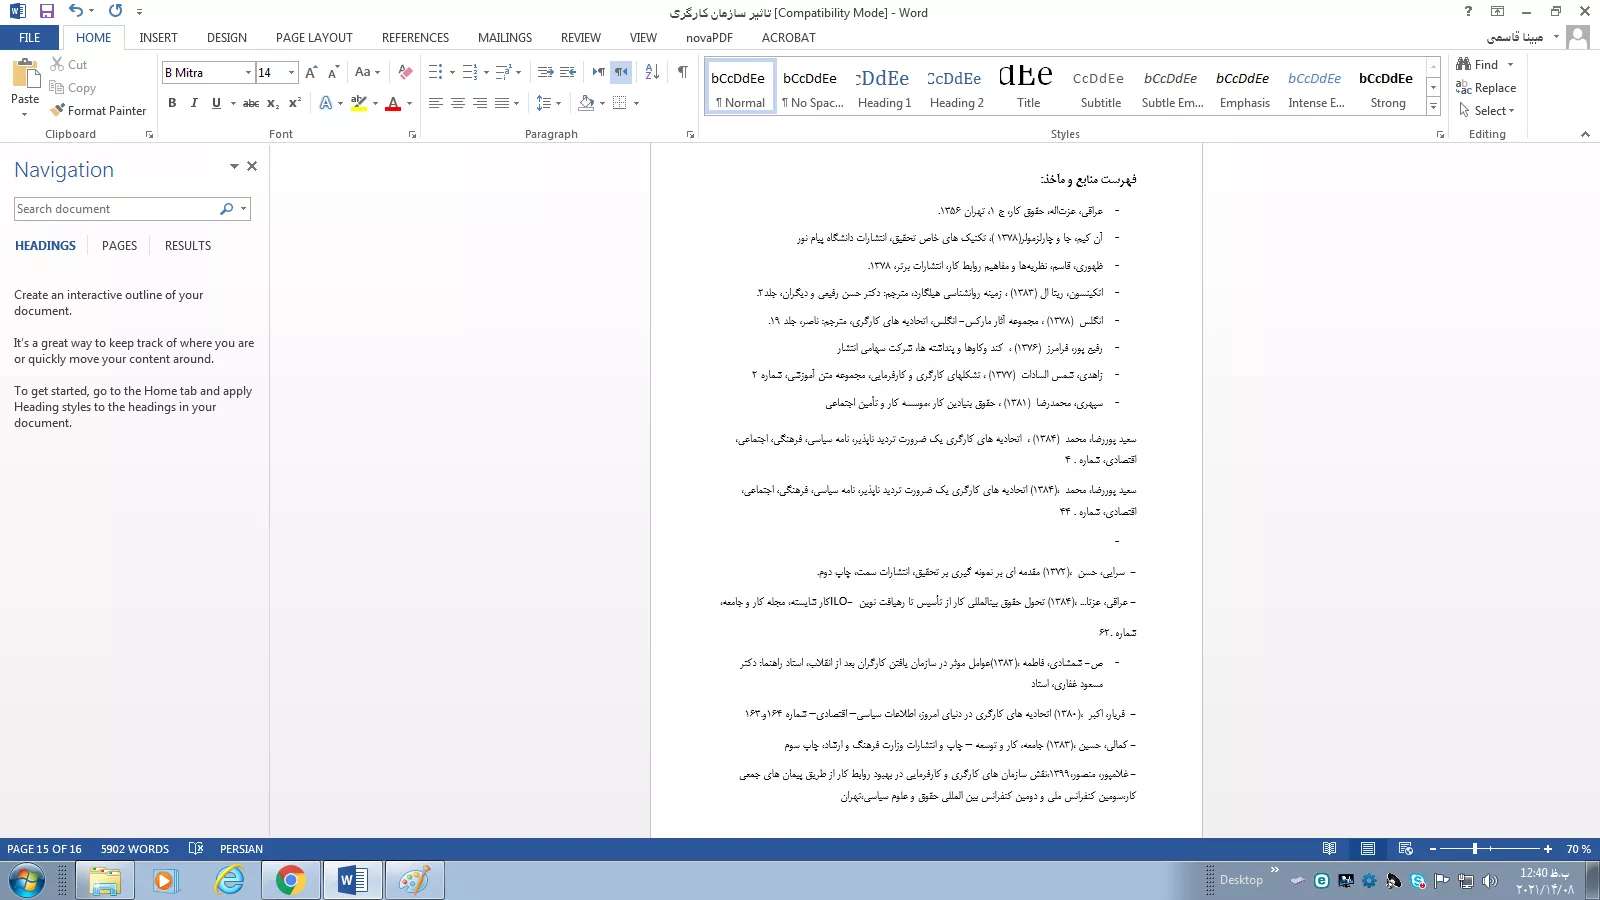Apply Heading 1 style
This screenshot has width=1600, height=900.
884,87
